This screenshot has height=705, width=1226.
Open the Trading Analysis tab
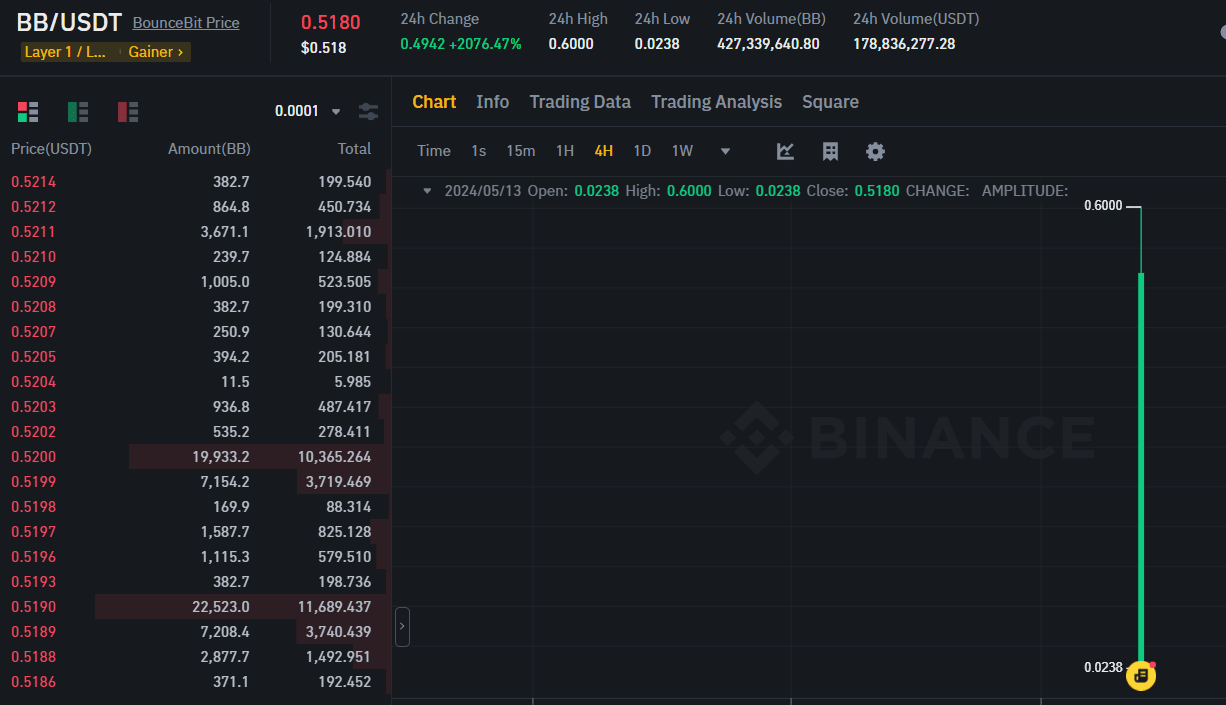(716, 101)
